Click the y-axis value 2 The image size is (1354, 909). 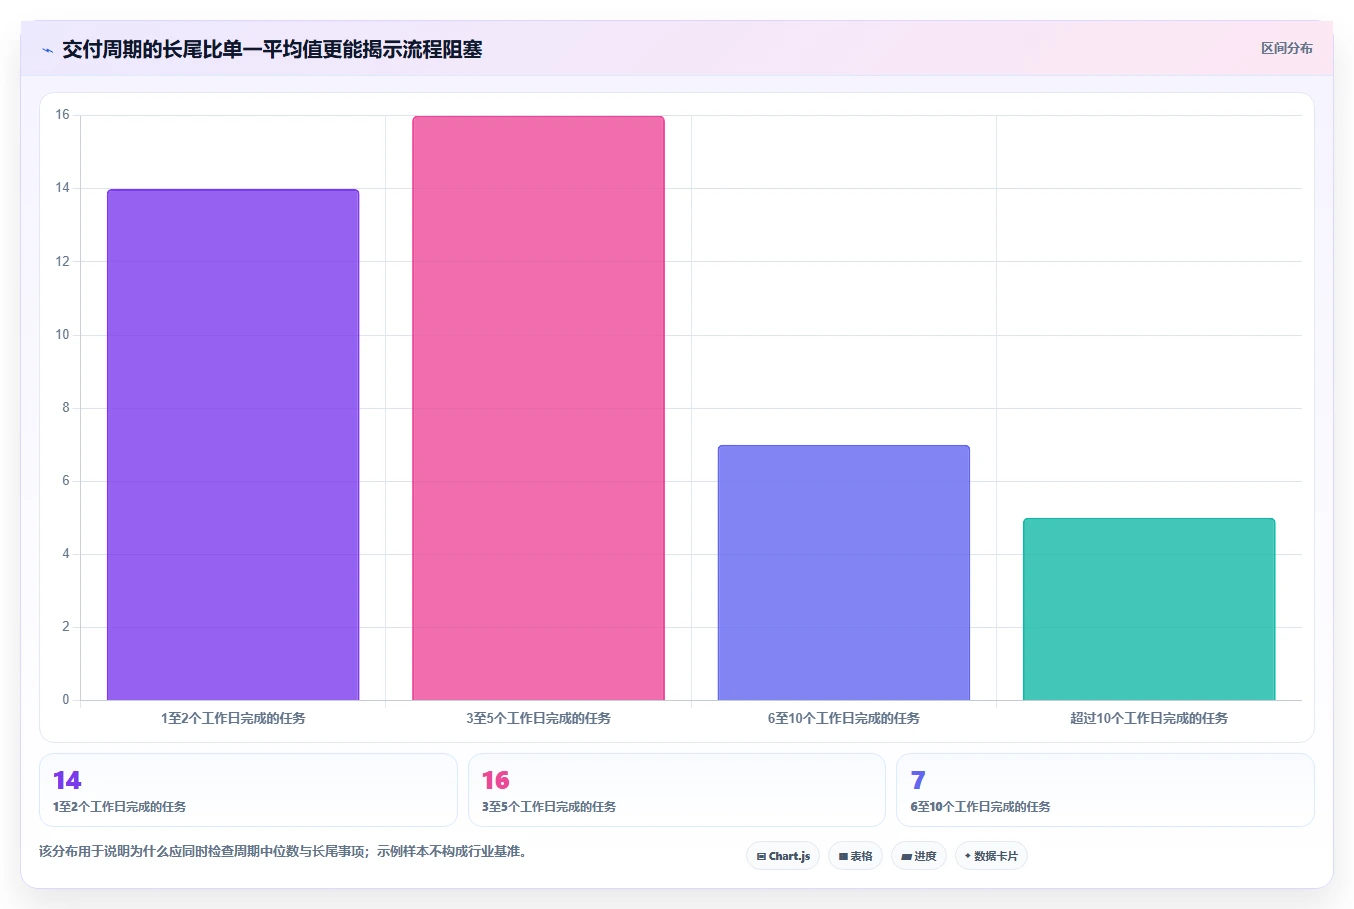pyautogui.click(x=66, y=626)
